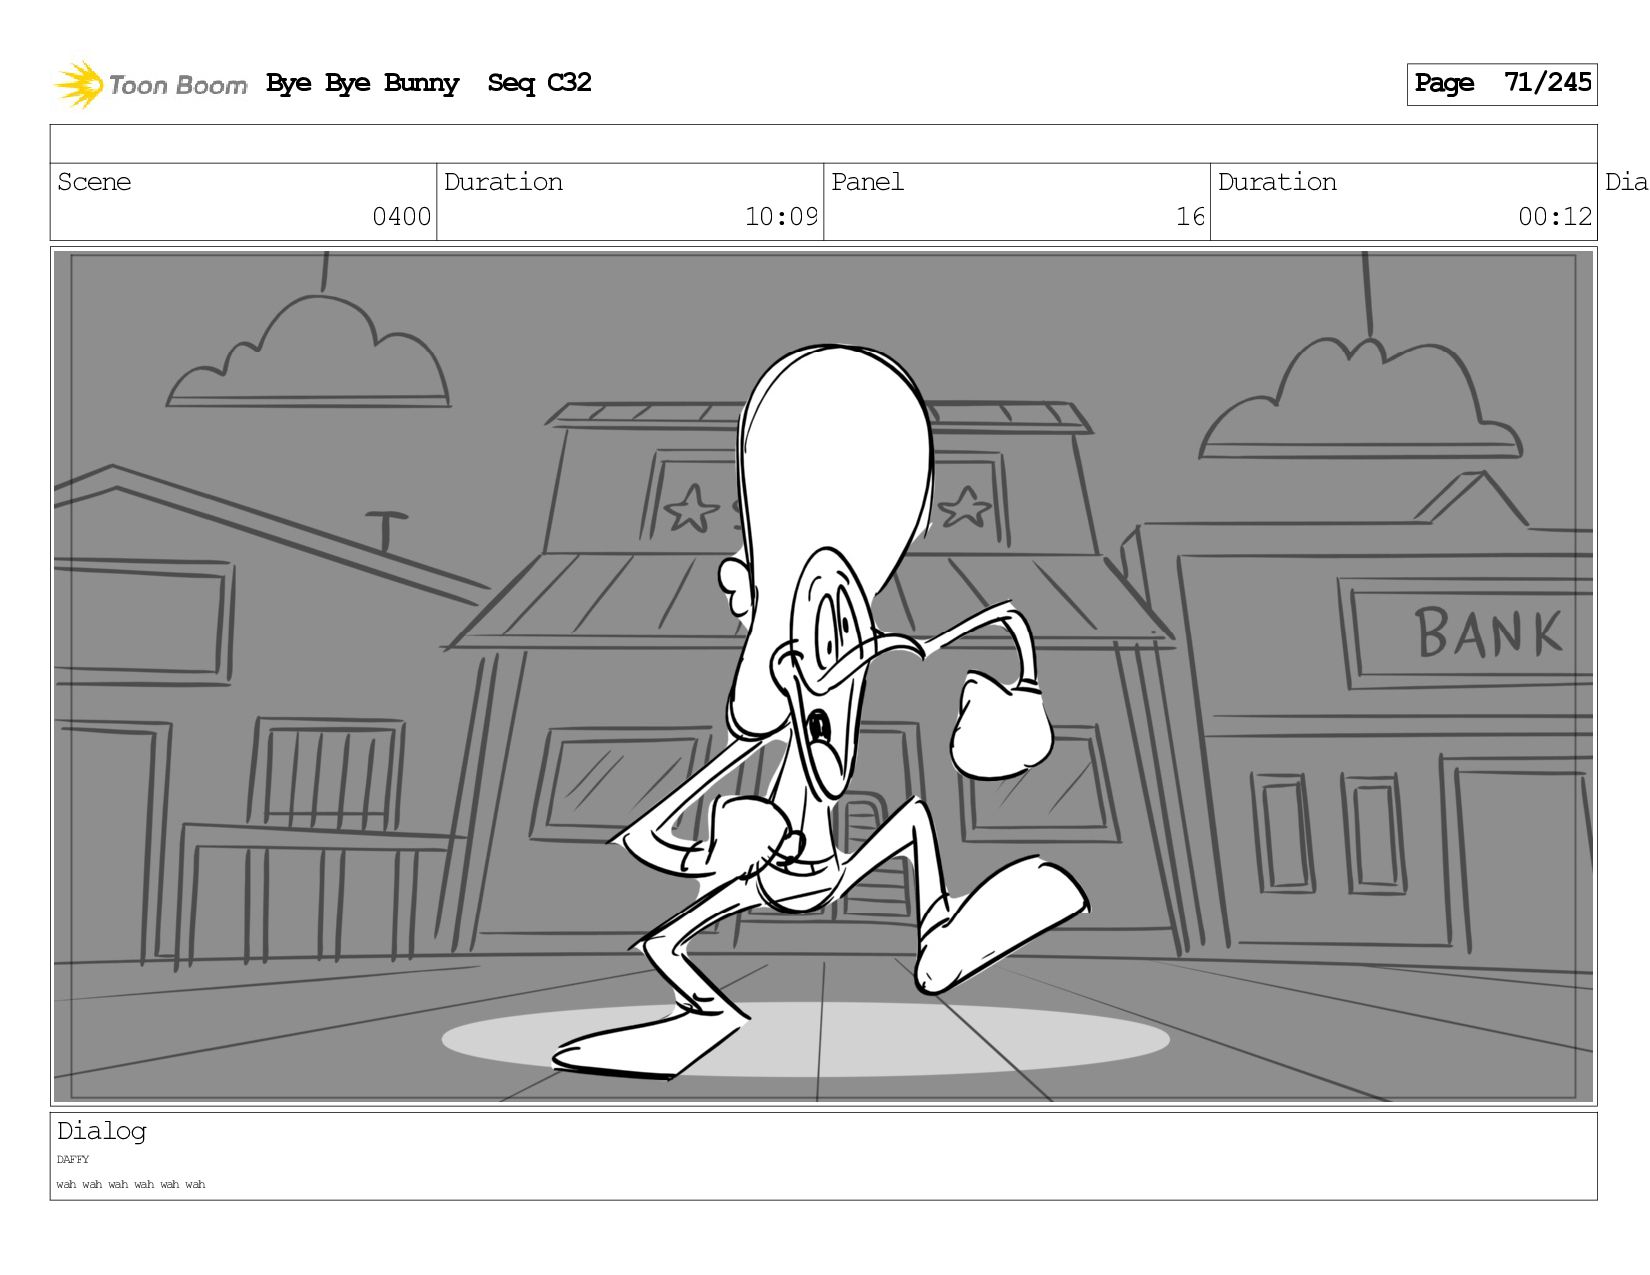Click the 'Page 71/245' page indicator
Screen dimensions: 1650x1275
tap(1501, 84)
